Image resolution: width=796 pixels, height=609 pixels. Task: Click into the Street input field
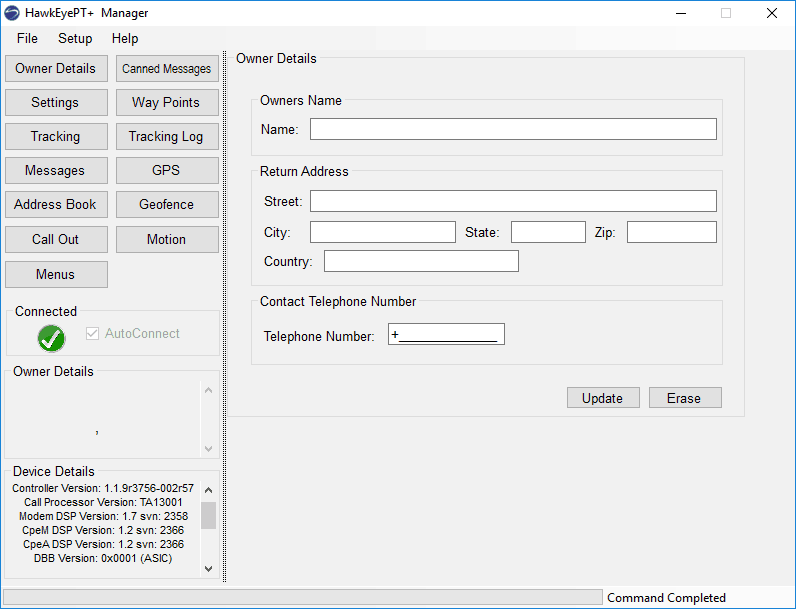[513, 201]
